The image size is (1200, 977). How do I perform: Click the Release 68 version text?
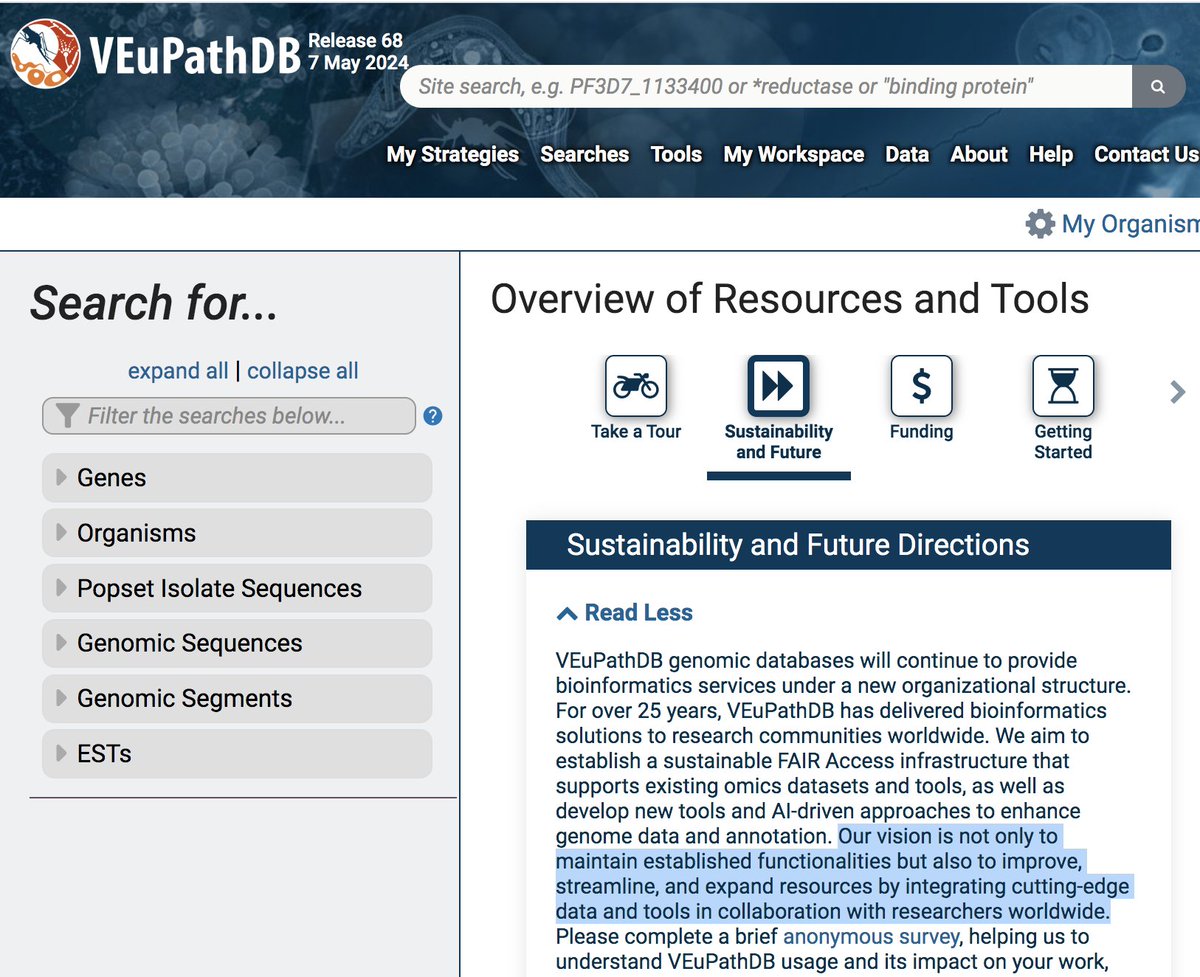pos(355,41)
